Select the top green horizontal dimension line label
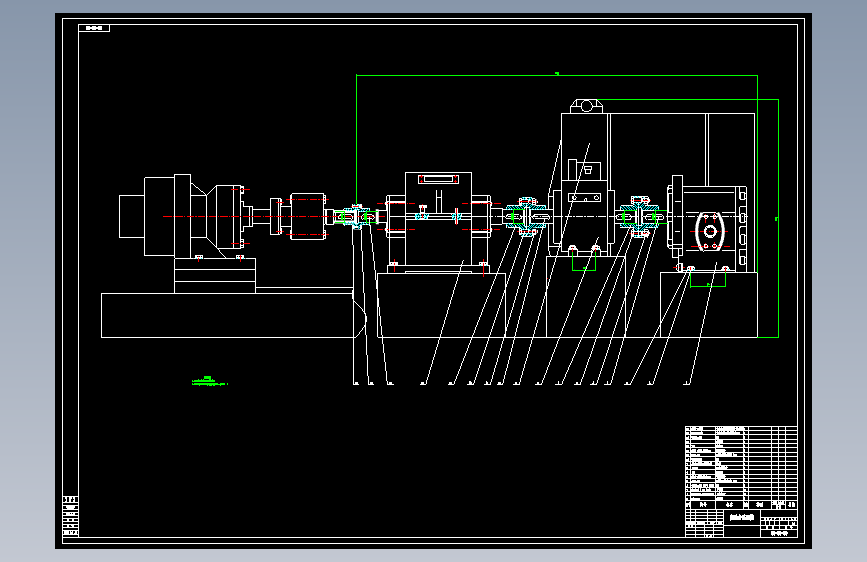Viewport: 867px width, 562px height. (557, 73)
